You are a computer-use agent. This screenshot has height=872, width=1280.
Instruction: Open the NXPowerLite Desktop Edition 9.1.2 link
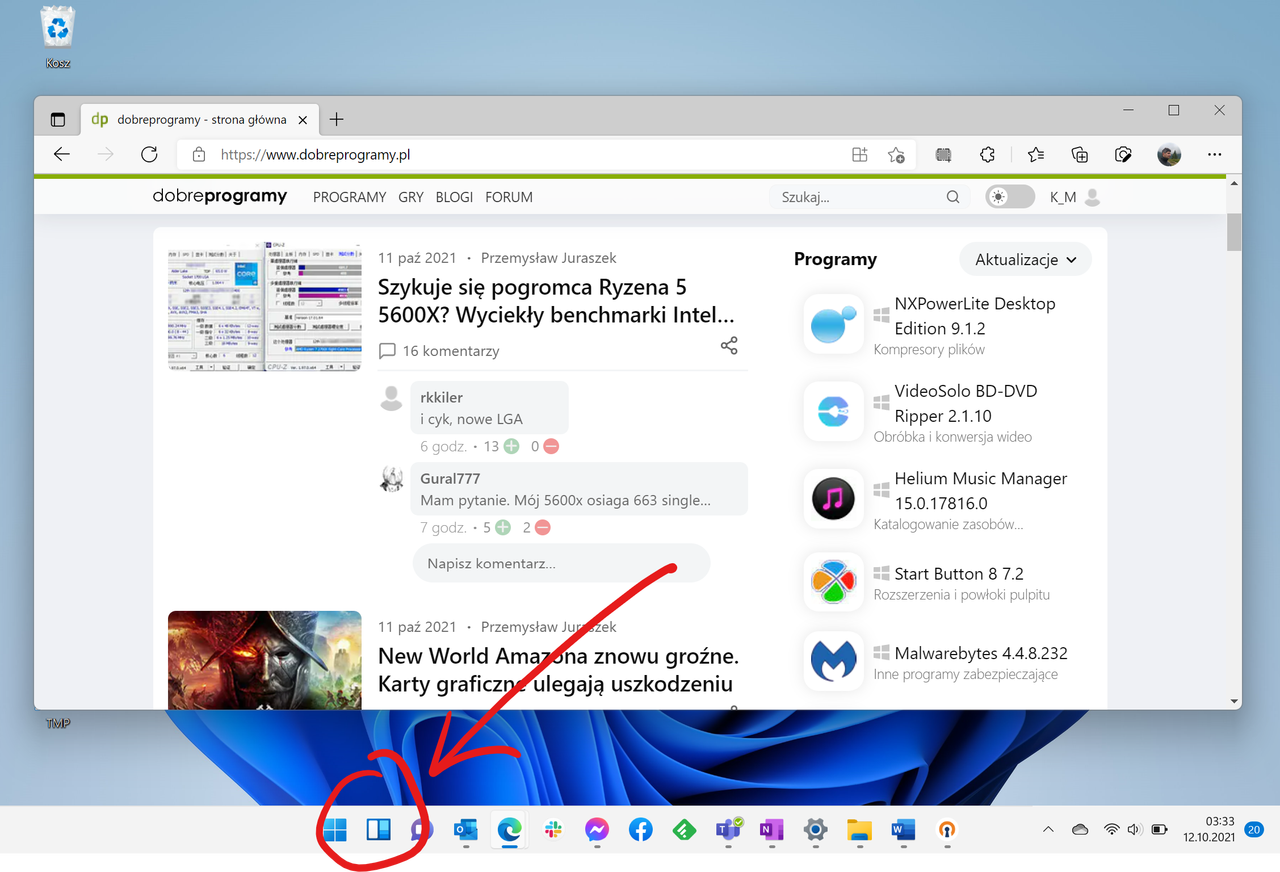tap(975, 316)
